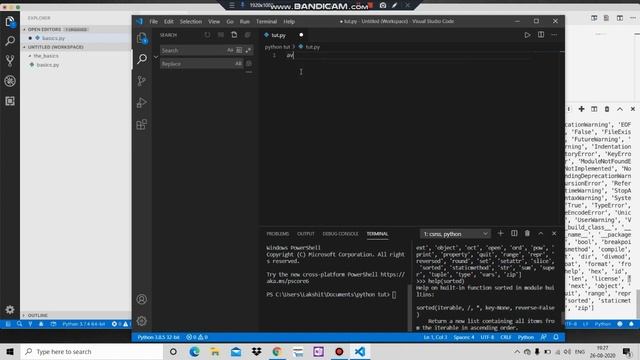640x360 pixels.
Task: Switch to OUTPUT panel tab
Action: click(306, 234)
